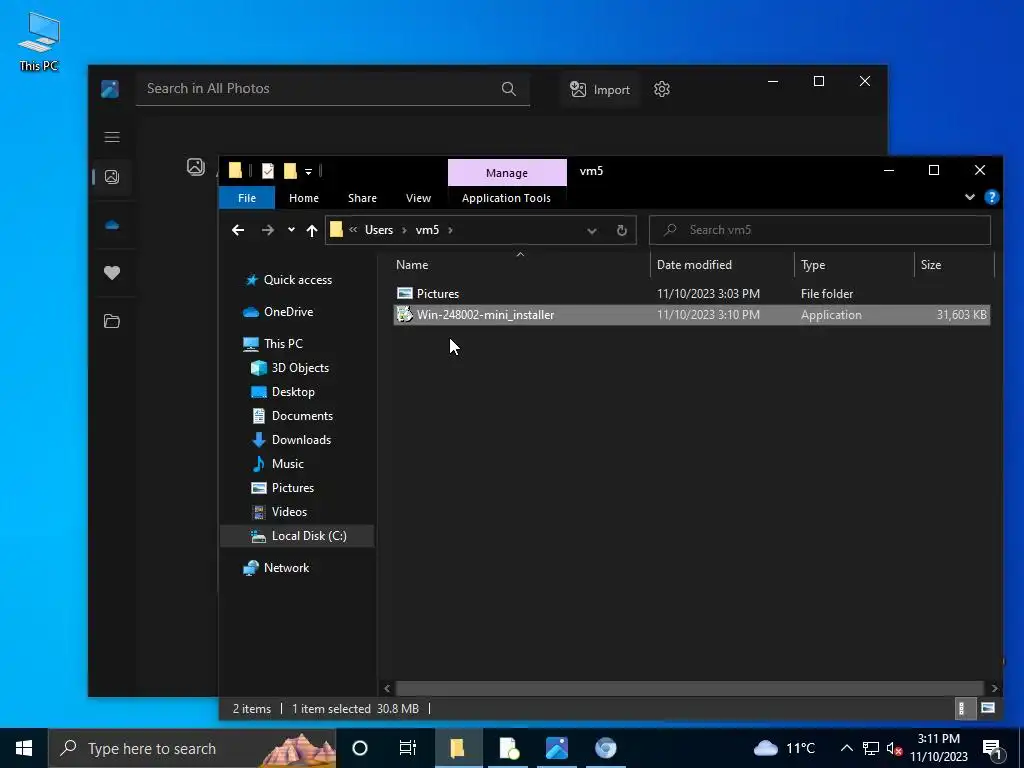Click New folder icon in Quick Access Toolbar

click(290, 171)
